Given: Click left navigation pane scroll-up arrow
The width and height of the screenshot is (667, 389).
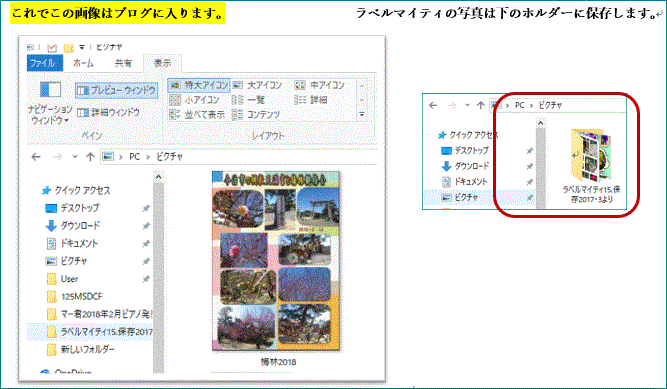Looking at the screenshot, I should pos(159,177).
